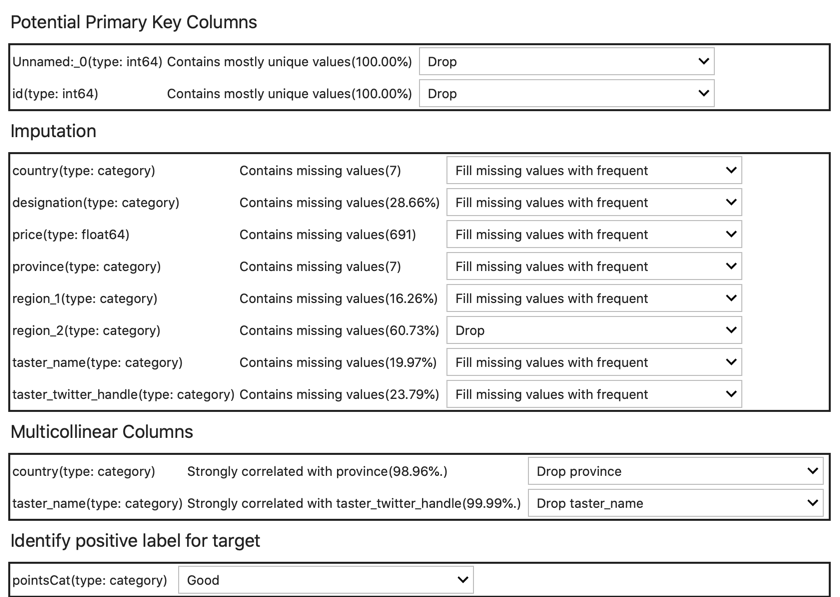Open the Unnamed:_0 action dropdown
The width and height of the screenshot is (840, 597).
567,62
